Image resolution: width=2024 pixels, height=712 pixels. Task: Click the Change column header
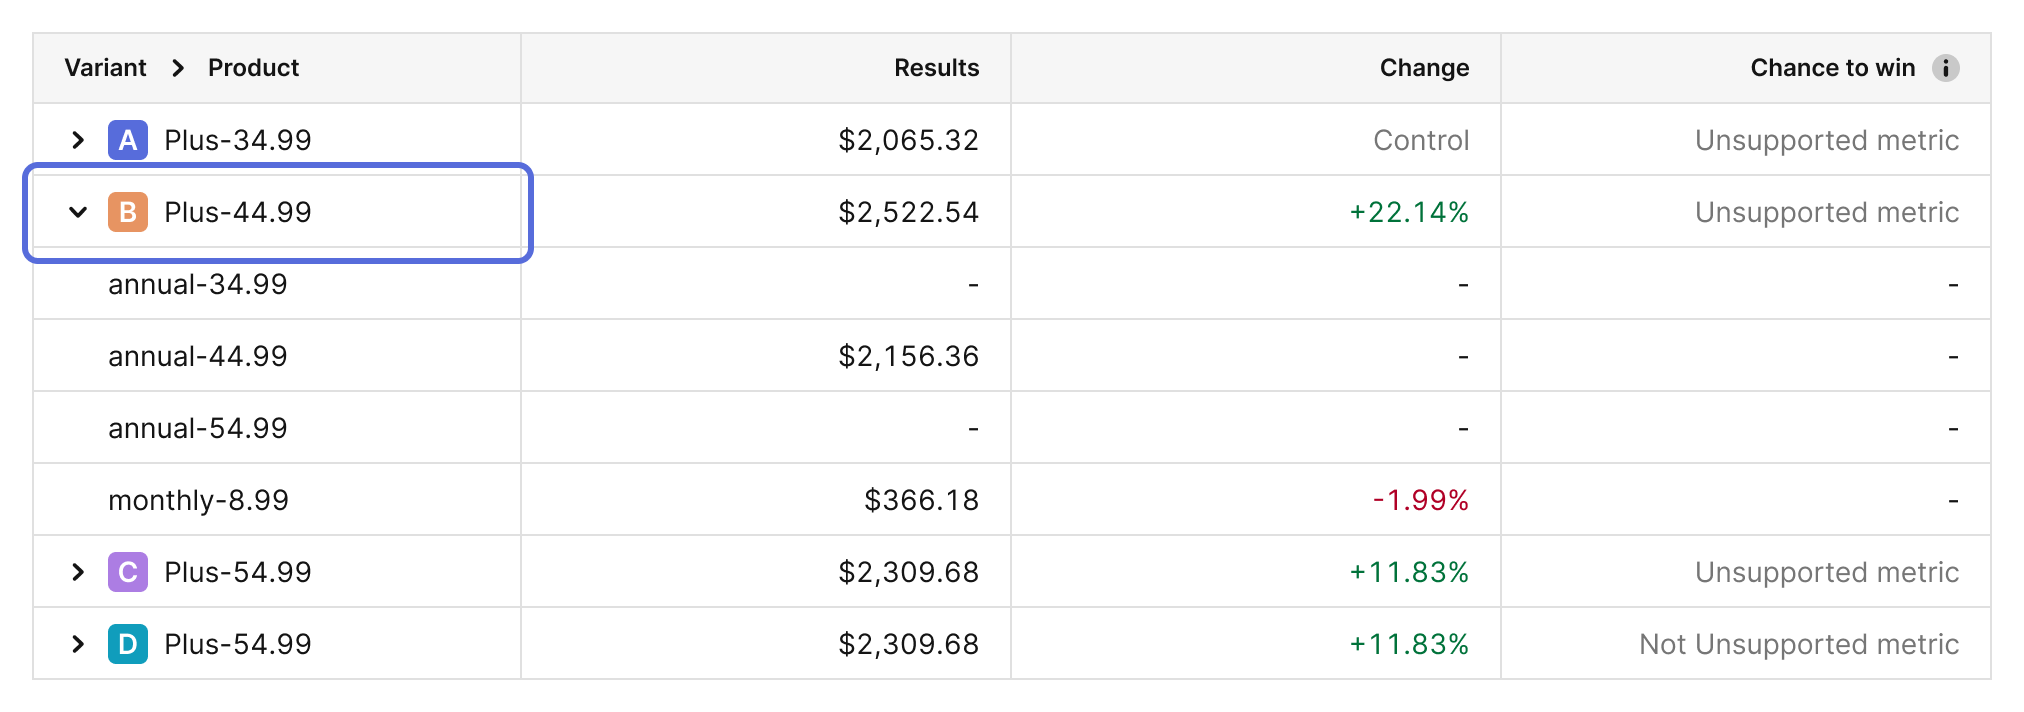[x=1424, y=68]
